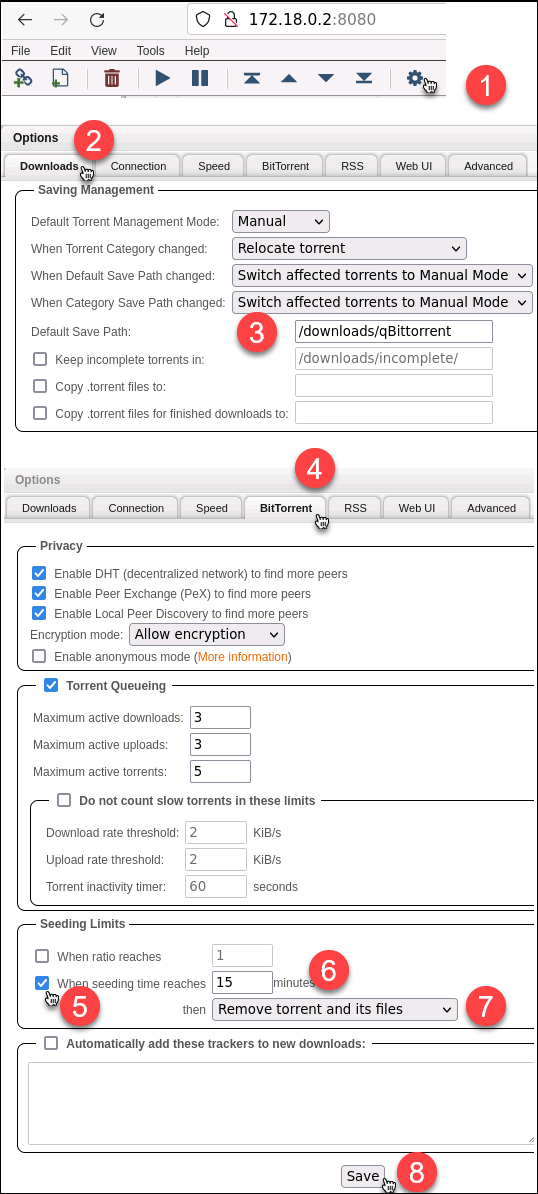The height and width of the screenshot is (1194, 538).
Task: Enable anonymous mode checkbox
Action: click(x=39, y=656)
